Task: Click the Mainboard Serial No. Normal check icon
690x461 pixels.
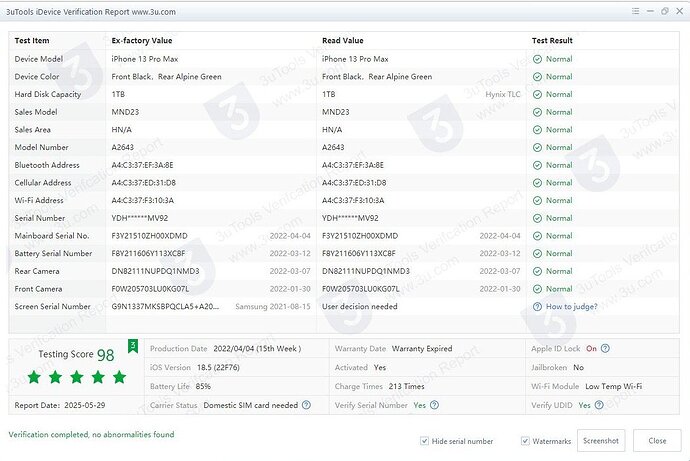Action: [x=537, y=236]
